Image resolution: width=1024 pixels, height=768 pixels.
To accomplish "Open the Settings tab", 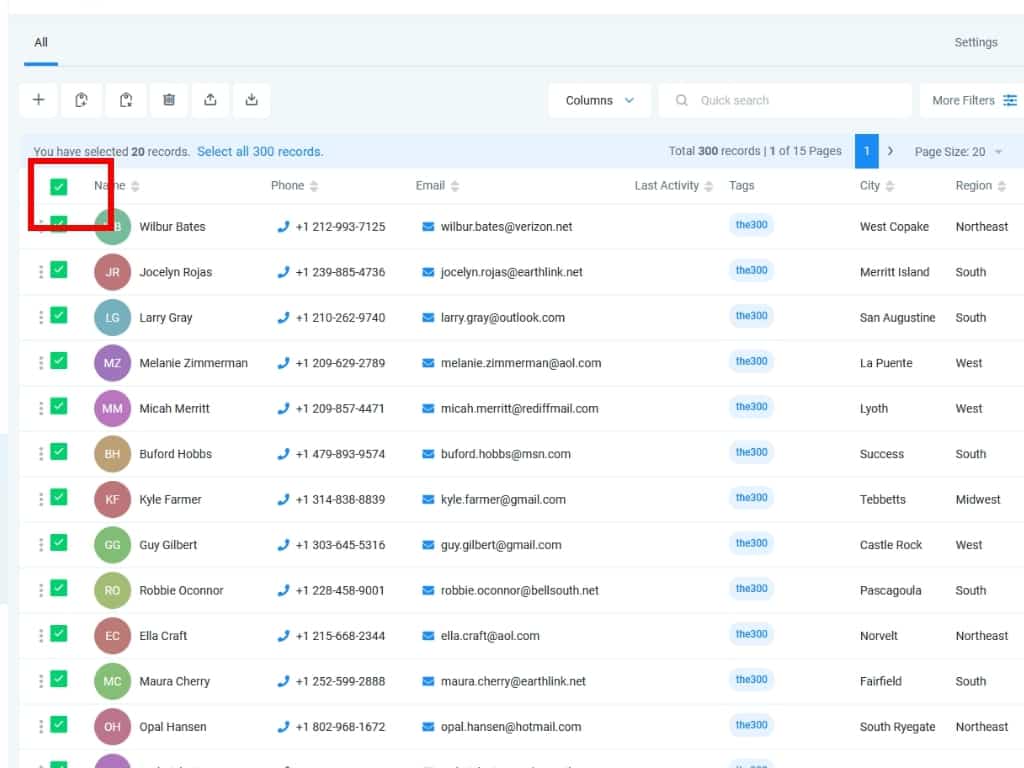I will [975, 43].
